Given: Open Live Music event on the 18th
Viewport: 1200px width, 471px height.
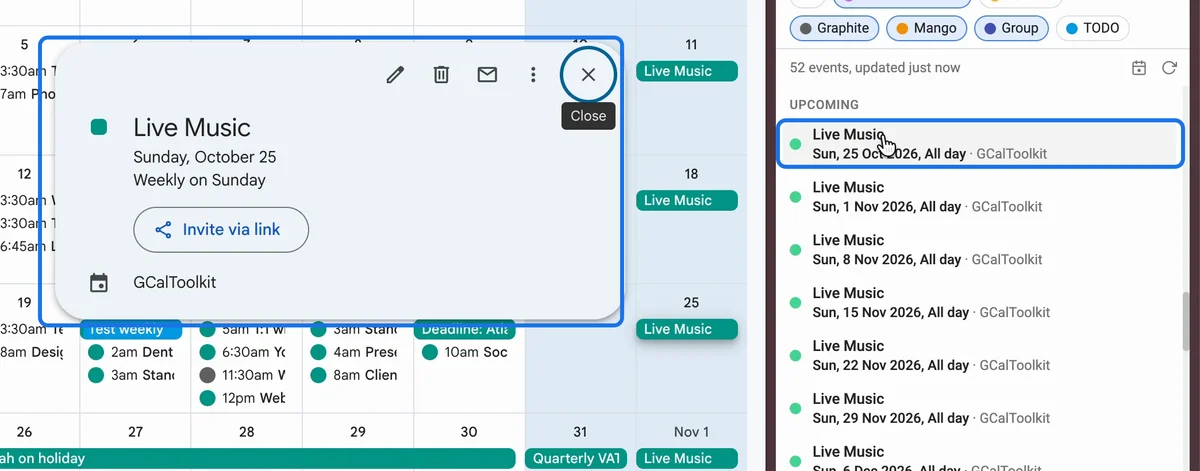Looking at the screenshot, I should 687,200.
